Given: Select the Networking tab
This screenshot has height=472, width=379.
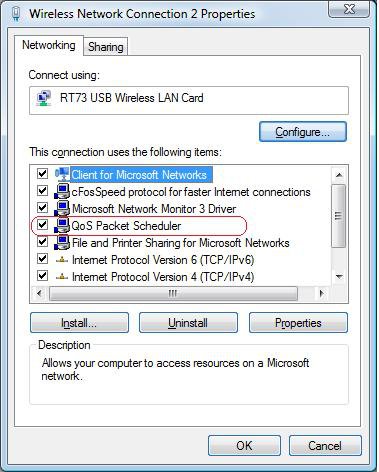Looking at the screenshot, I should 49,45.
